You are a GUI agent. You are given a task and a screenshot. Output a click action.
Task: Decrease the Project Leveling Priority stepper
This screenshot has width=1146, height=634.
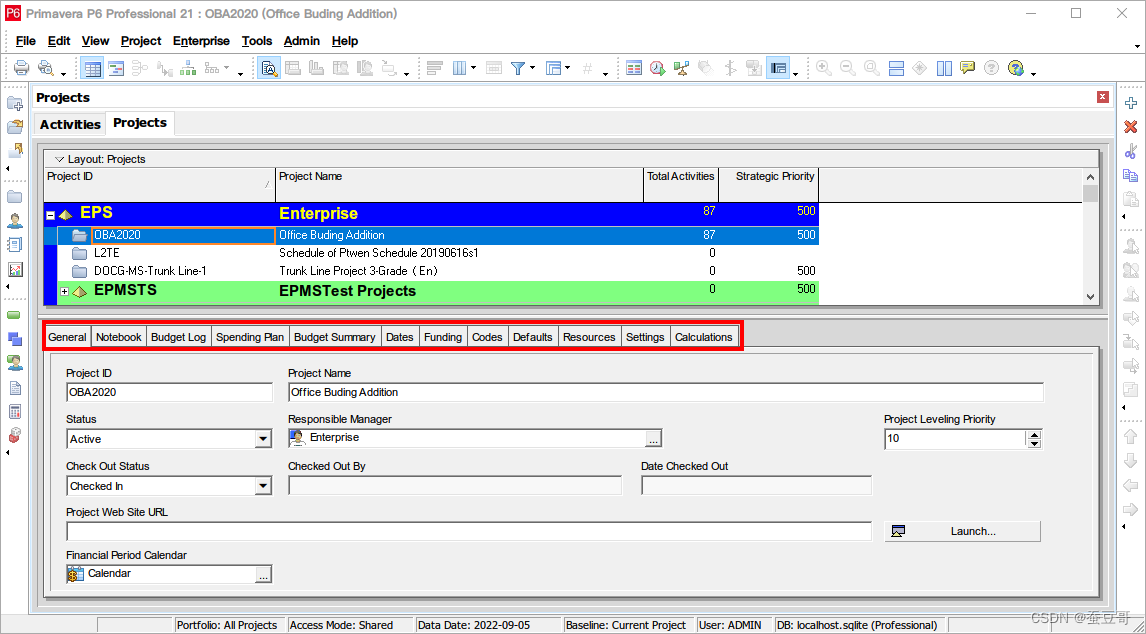pos(1033,443)
